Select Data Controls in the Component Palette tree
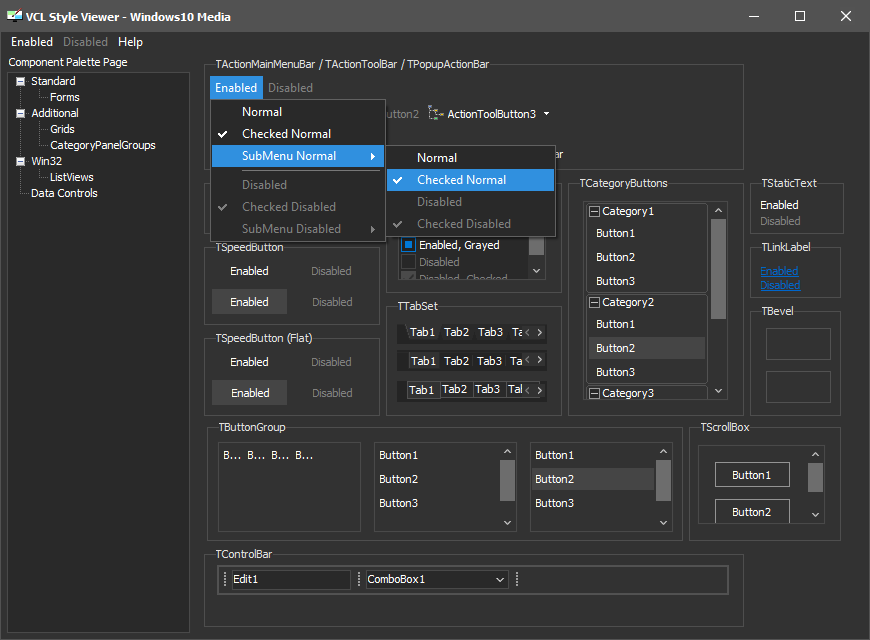 64,193
